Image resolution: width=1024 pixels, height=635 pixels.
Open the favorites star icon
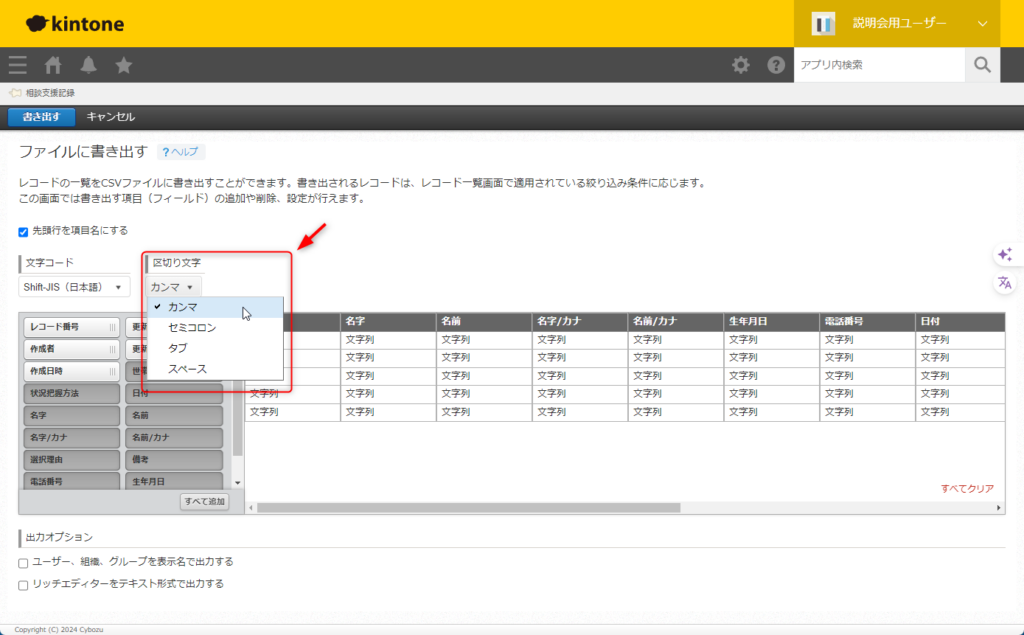(124, 65)
